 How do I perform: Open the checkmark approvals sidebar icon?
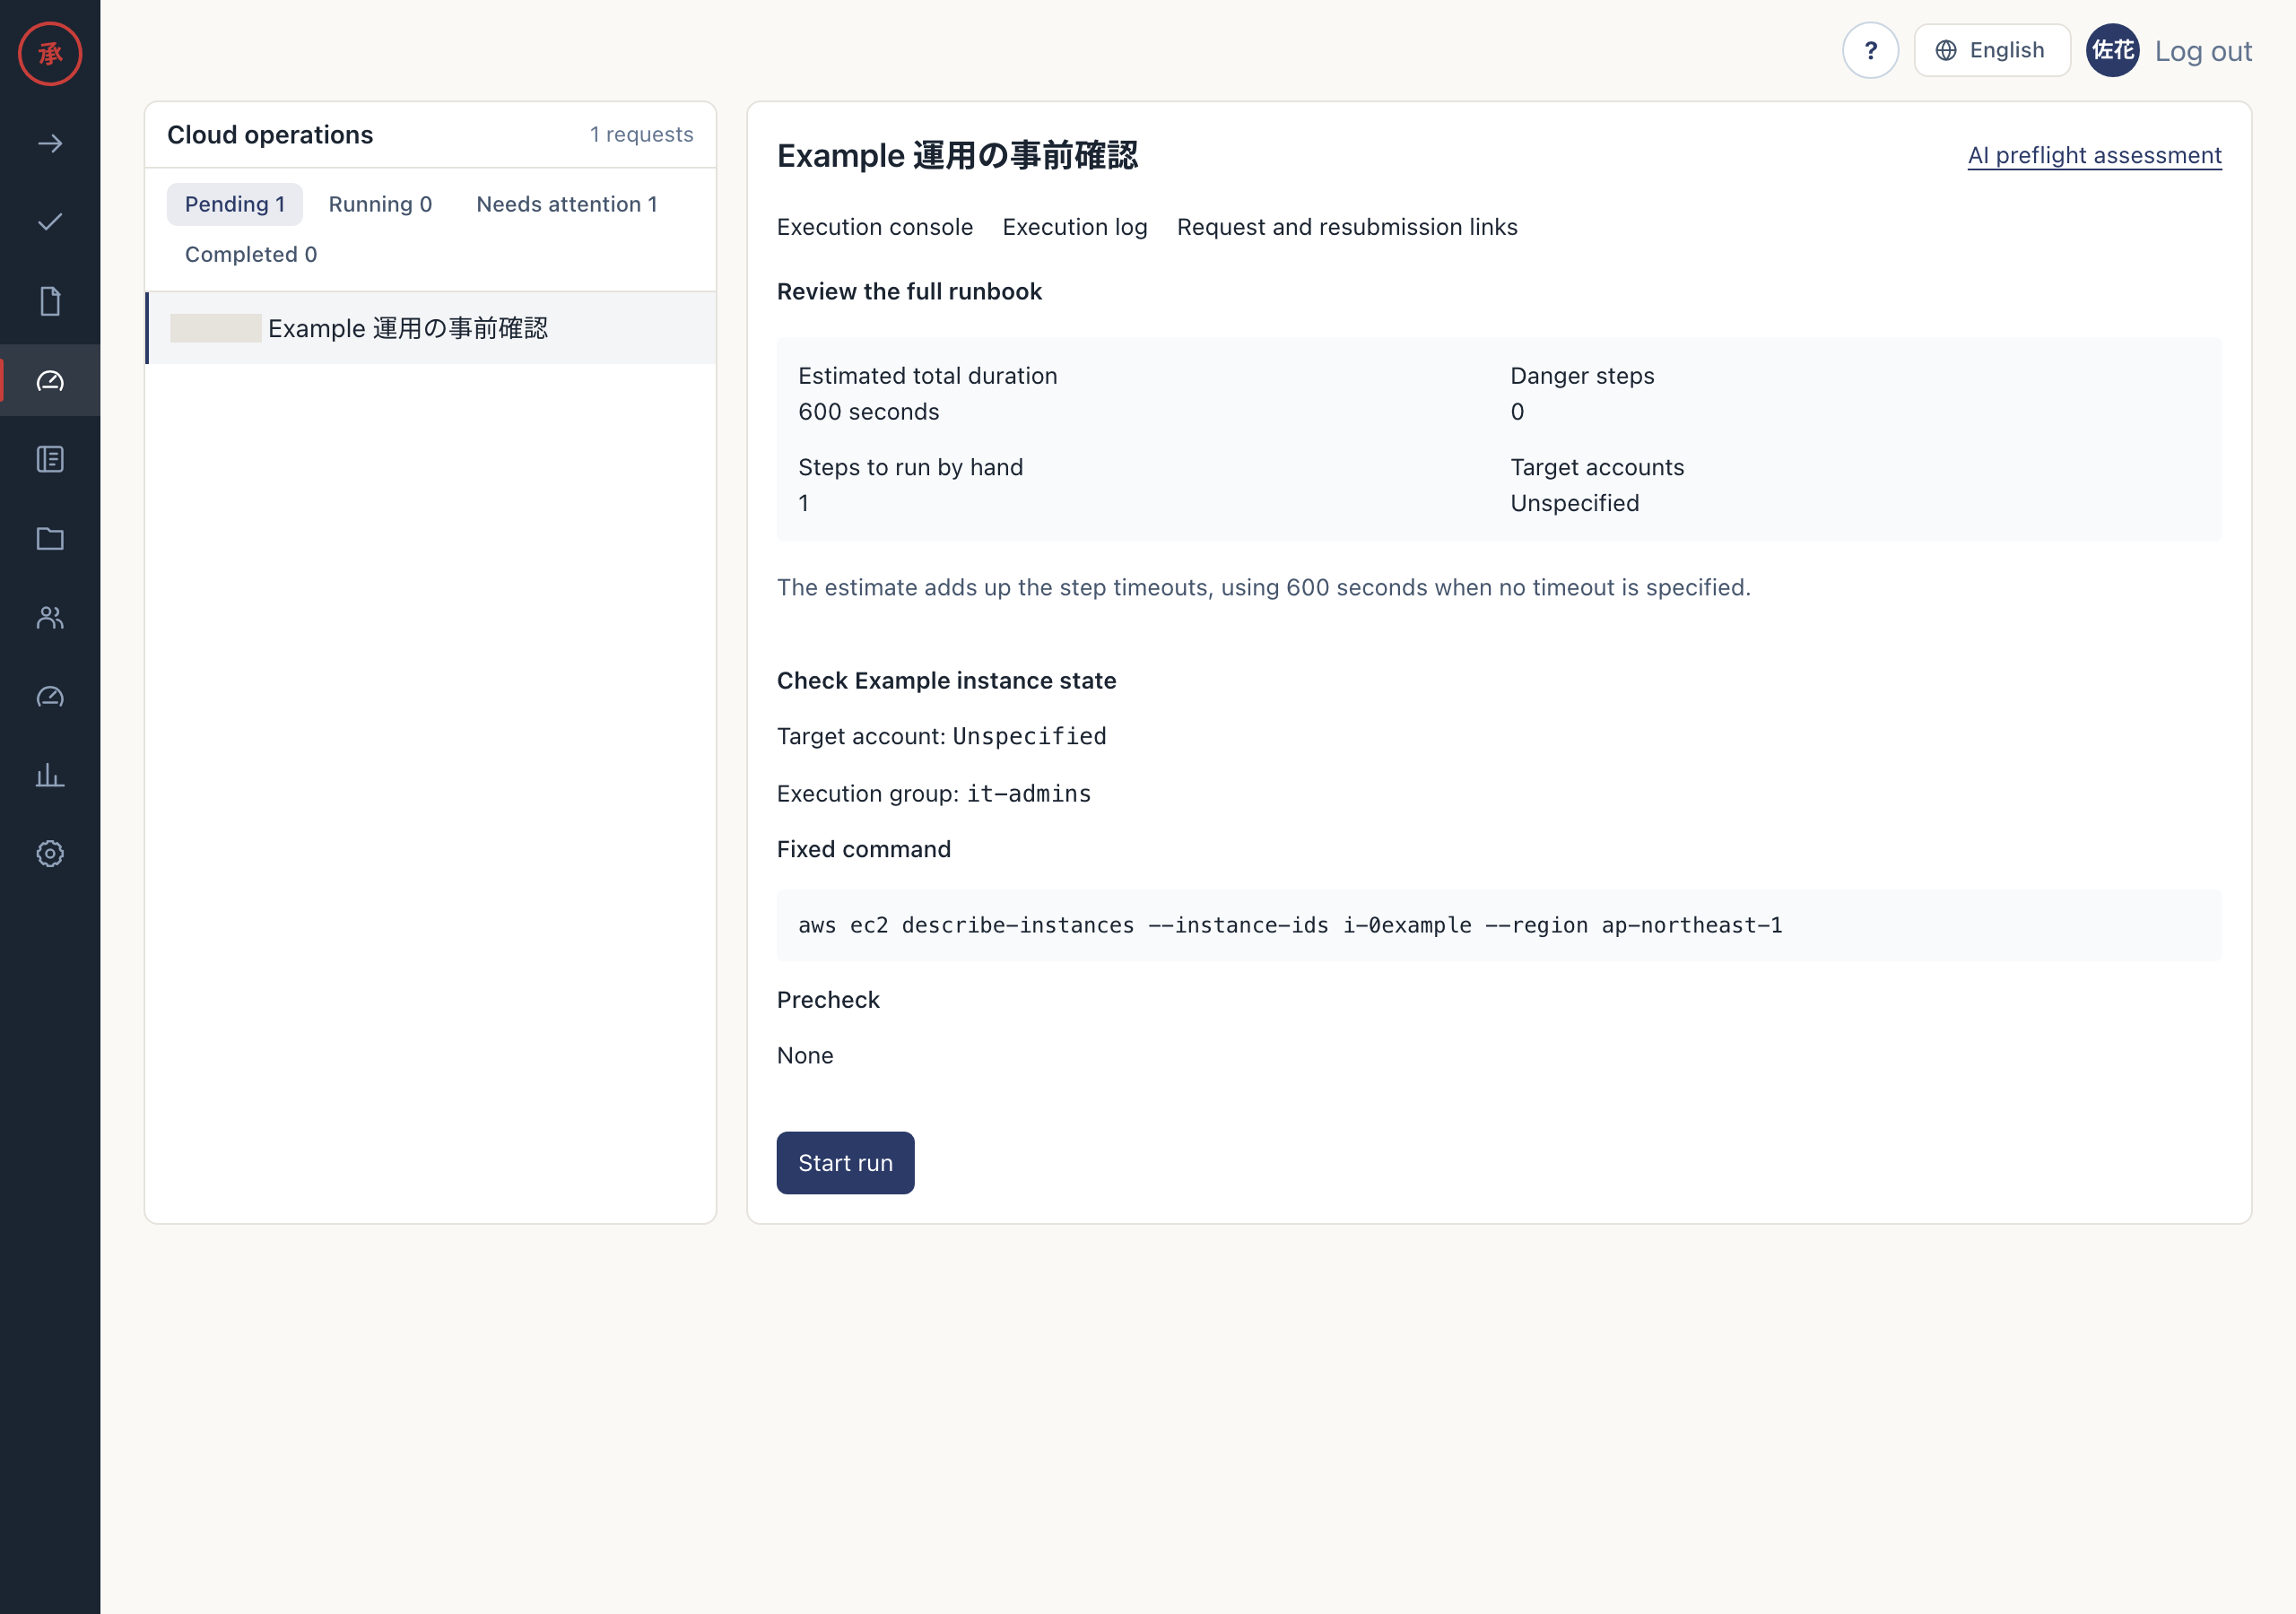point(50,222)
